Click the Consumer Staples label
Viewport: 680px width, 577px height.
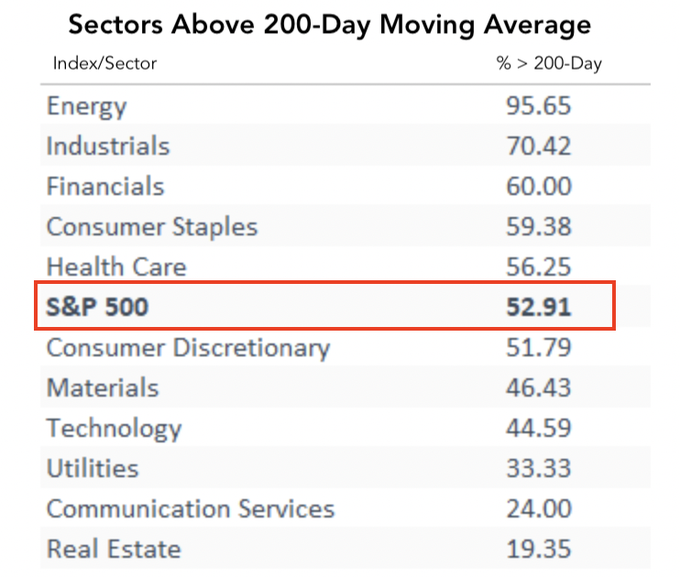point(152,227)
